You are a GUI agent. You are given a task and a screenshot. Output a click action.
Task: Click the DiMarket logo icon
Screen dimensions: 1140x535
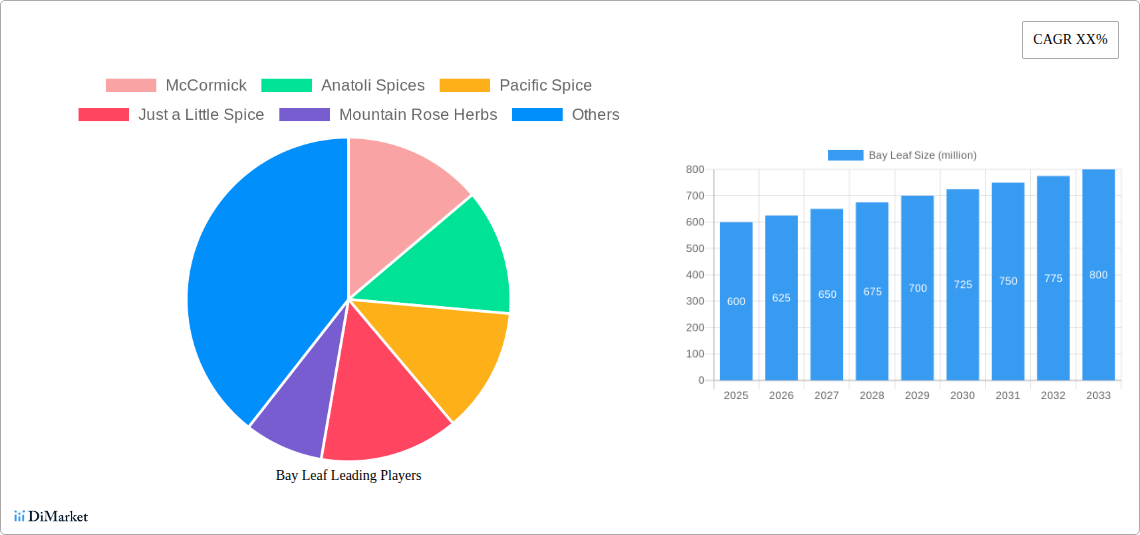(x=20, y=516)
